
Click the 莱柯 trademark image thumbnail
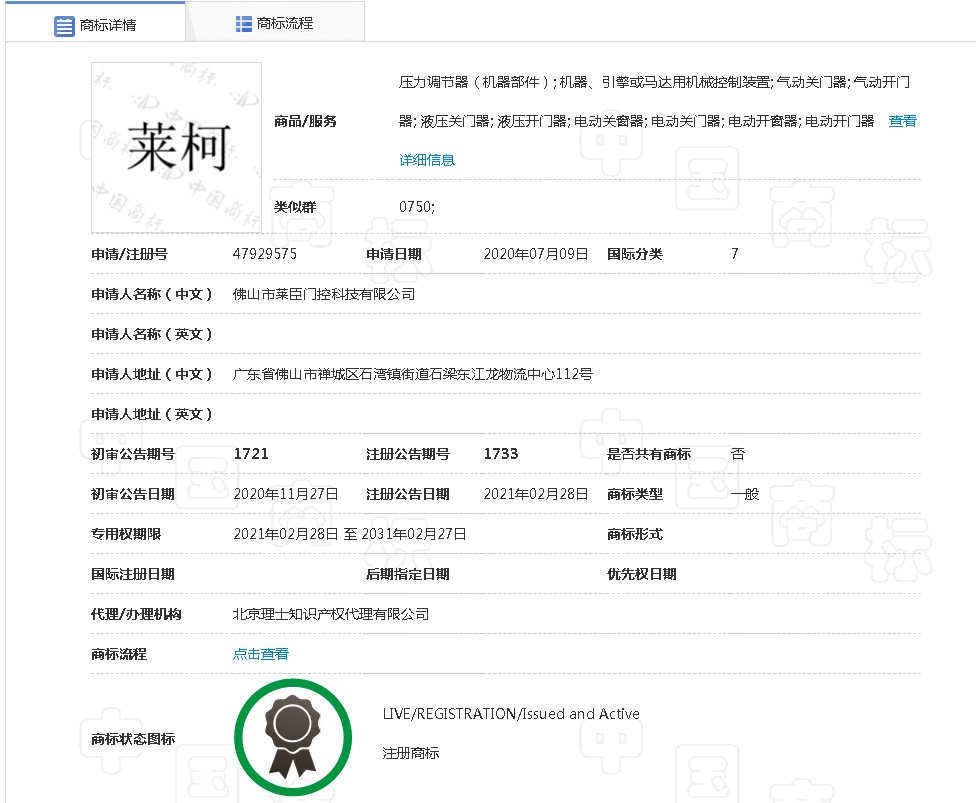(x=176, y=148)
